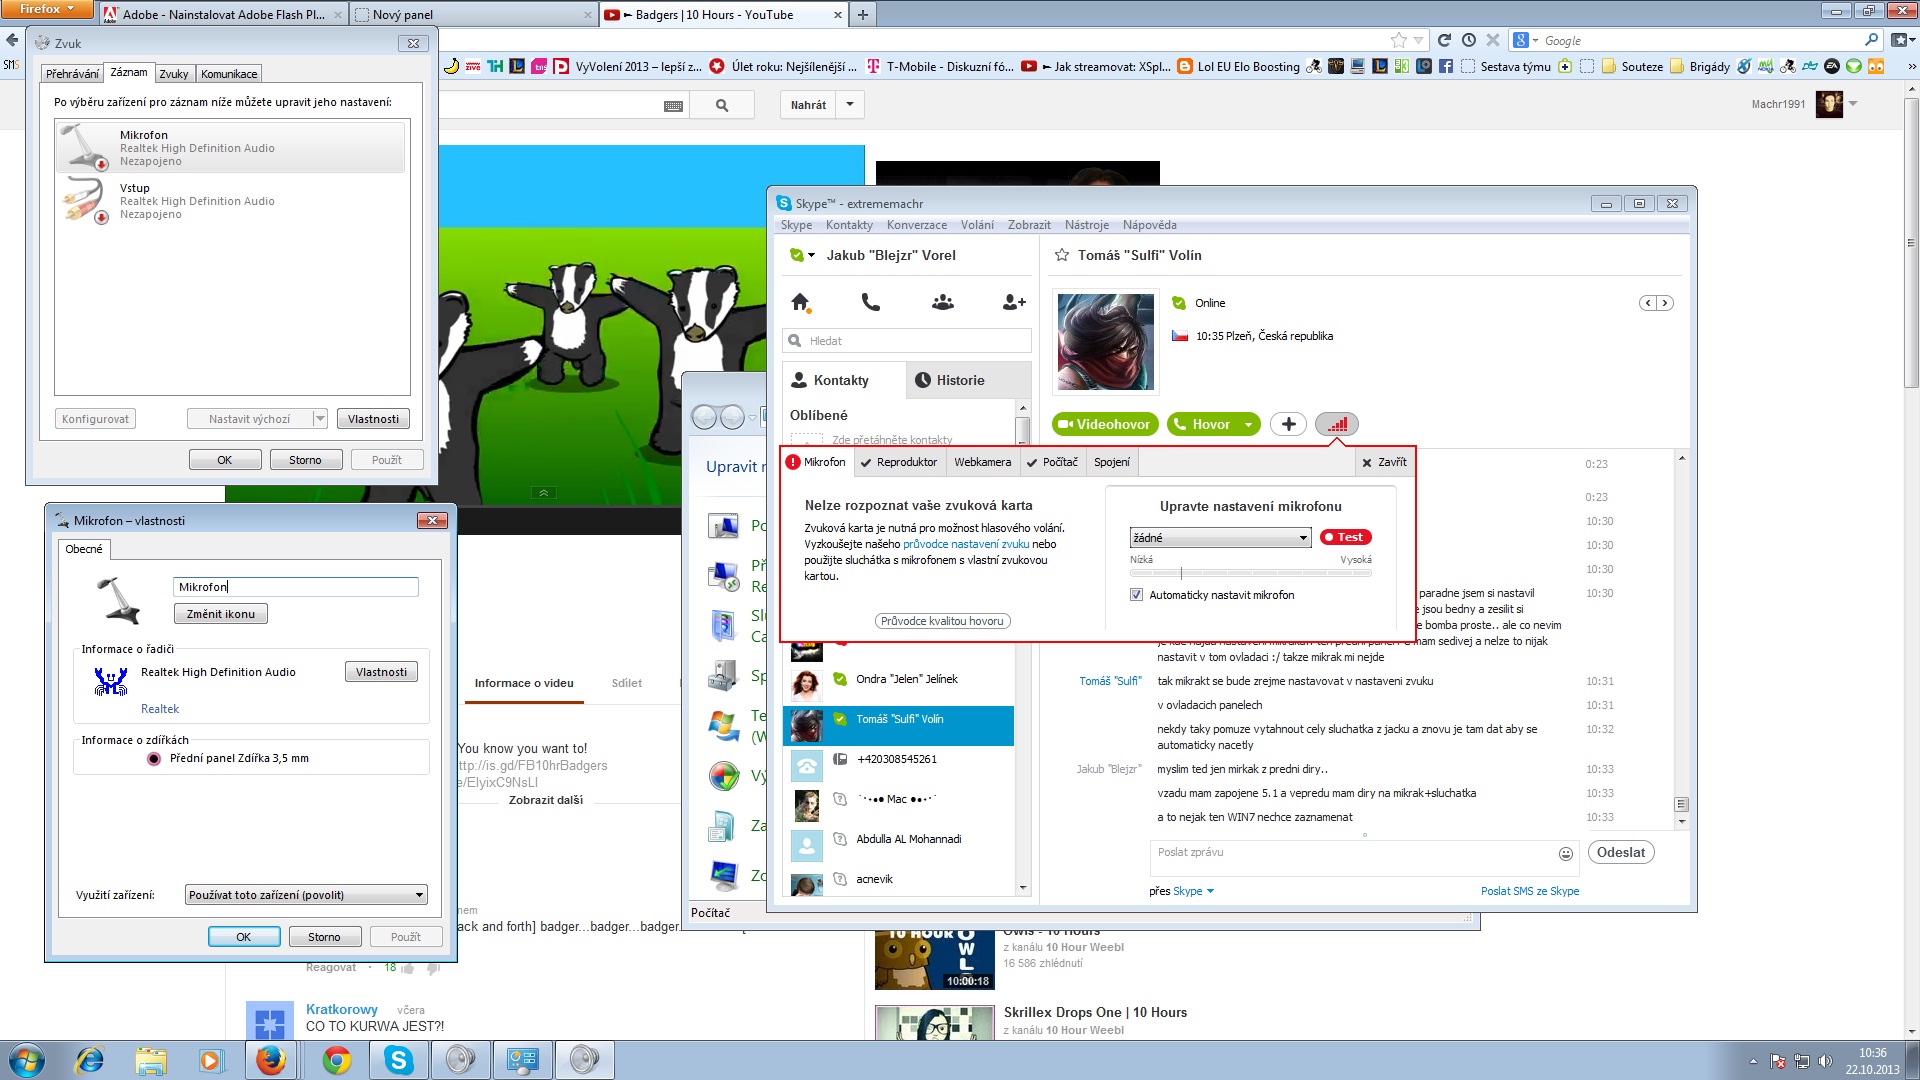Toggle Automaticky nastavit mikrofon checkbox

1136,595
